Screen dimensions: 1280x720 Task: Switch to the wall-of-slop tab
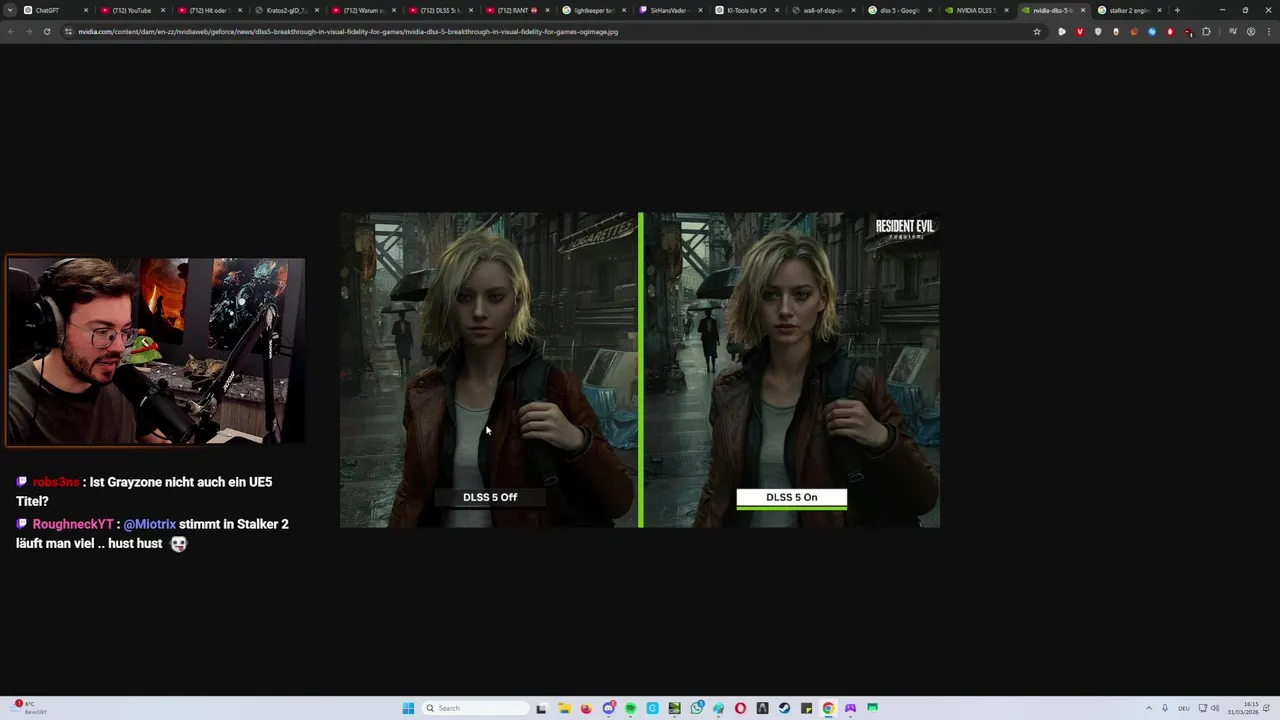(x=822, y=10)
